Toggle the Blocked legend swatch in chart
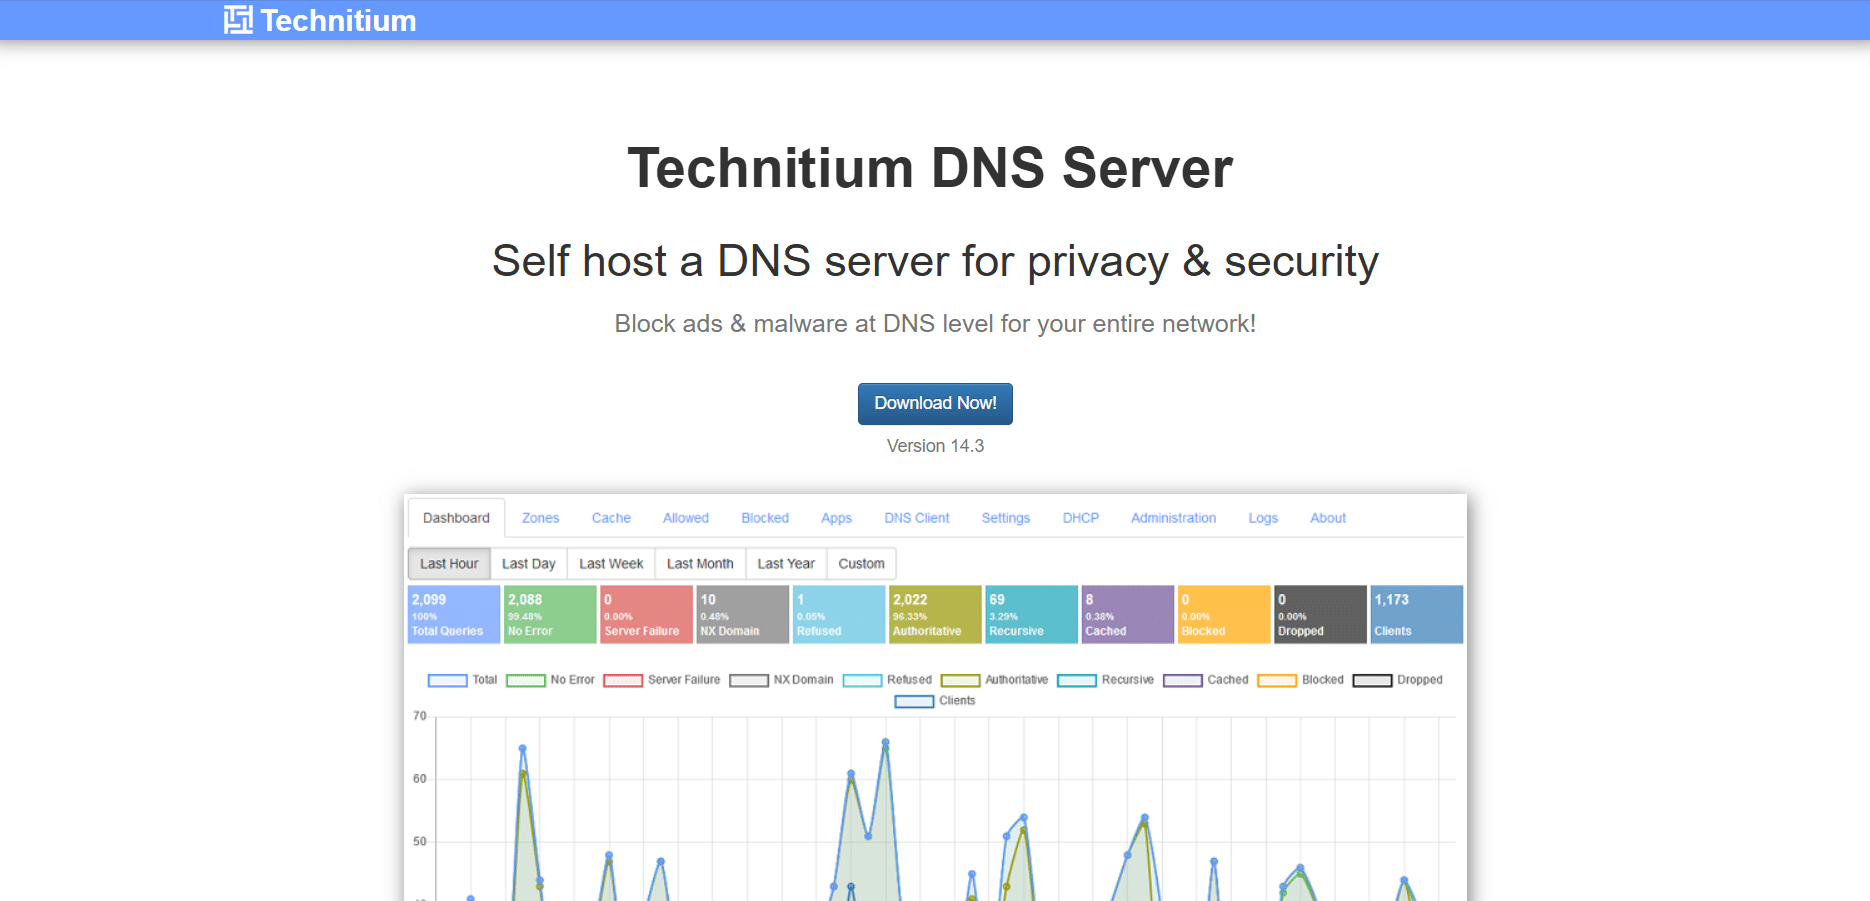 1277,680
